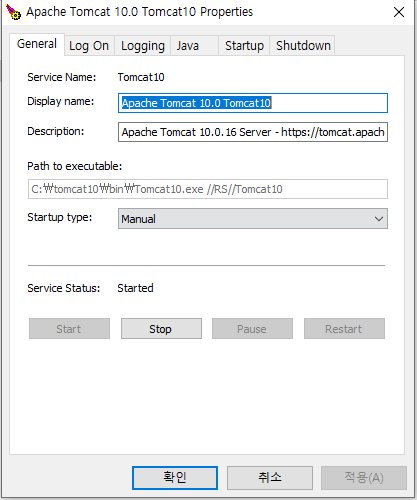The image size is (417, 500).
Task: Open the Shutdown tab
Action: pos(303,46)
